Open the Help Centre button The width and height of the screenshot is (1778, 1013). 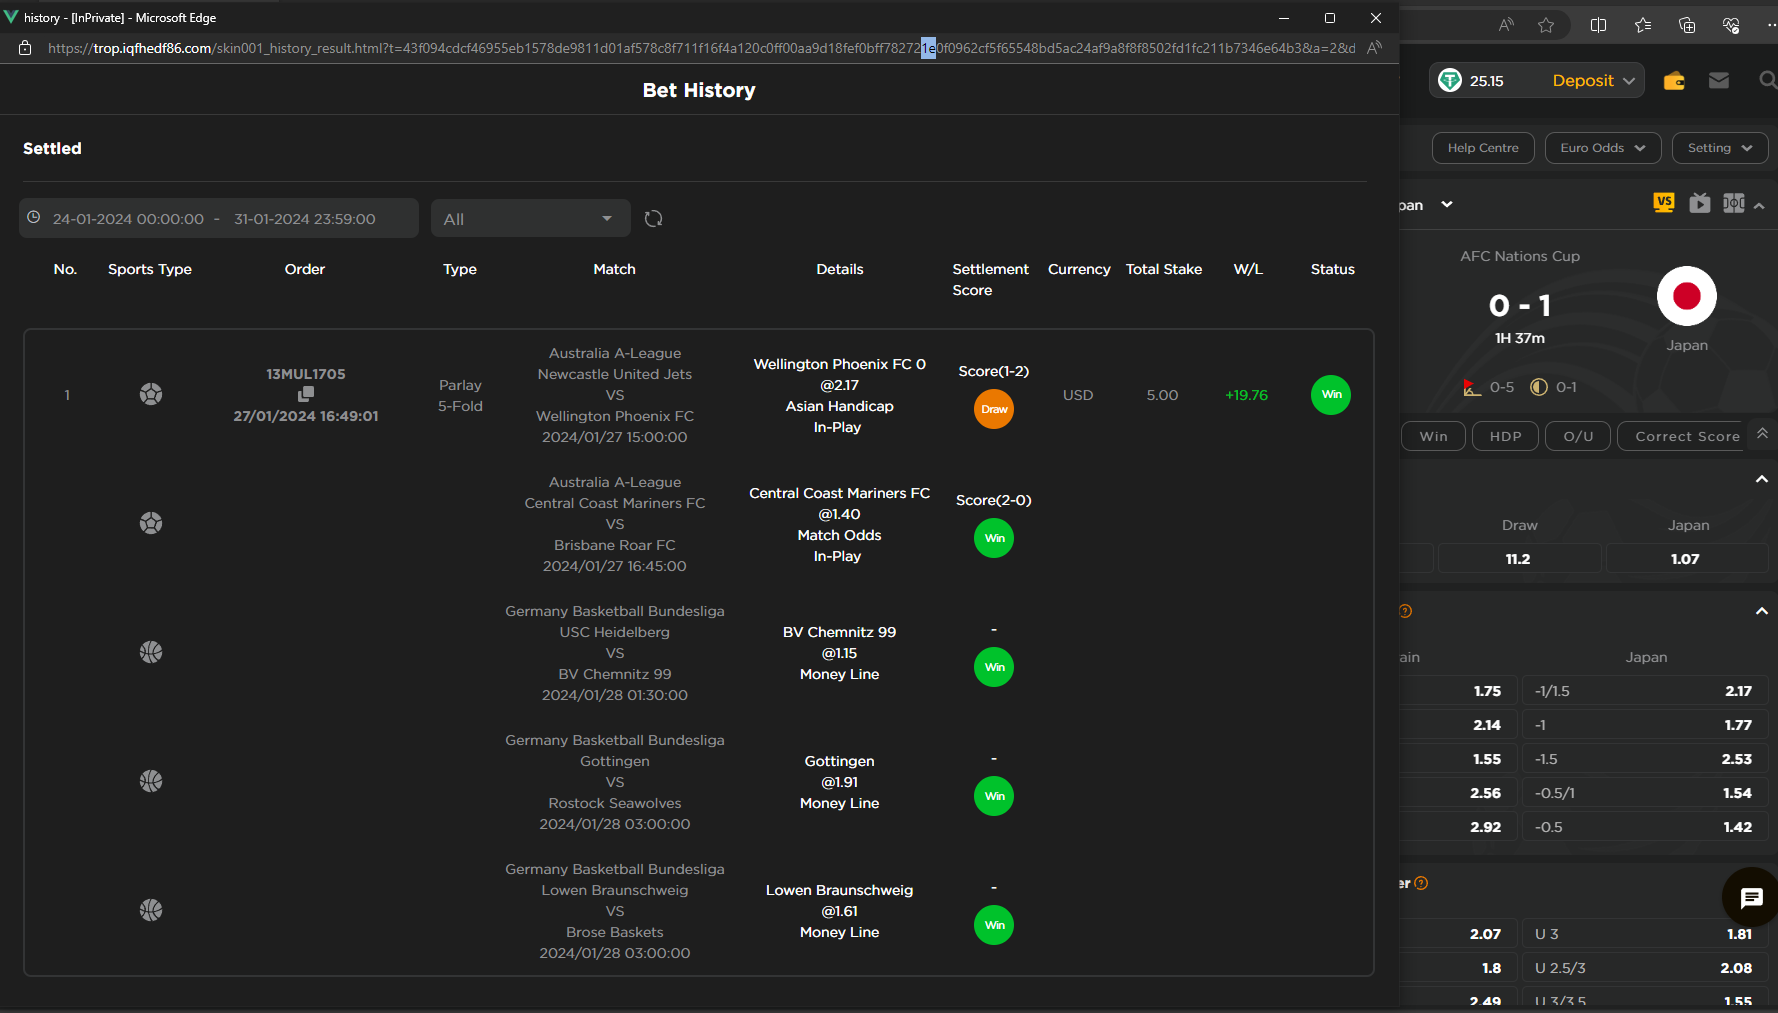(x=1483, y=148)
